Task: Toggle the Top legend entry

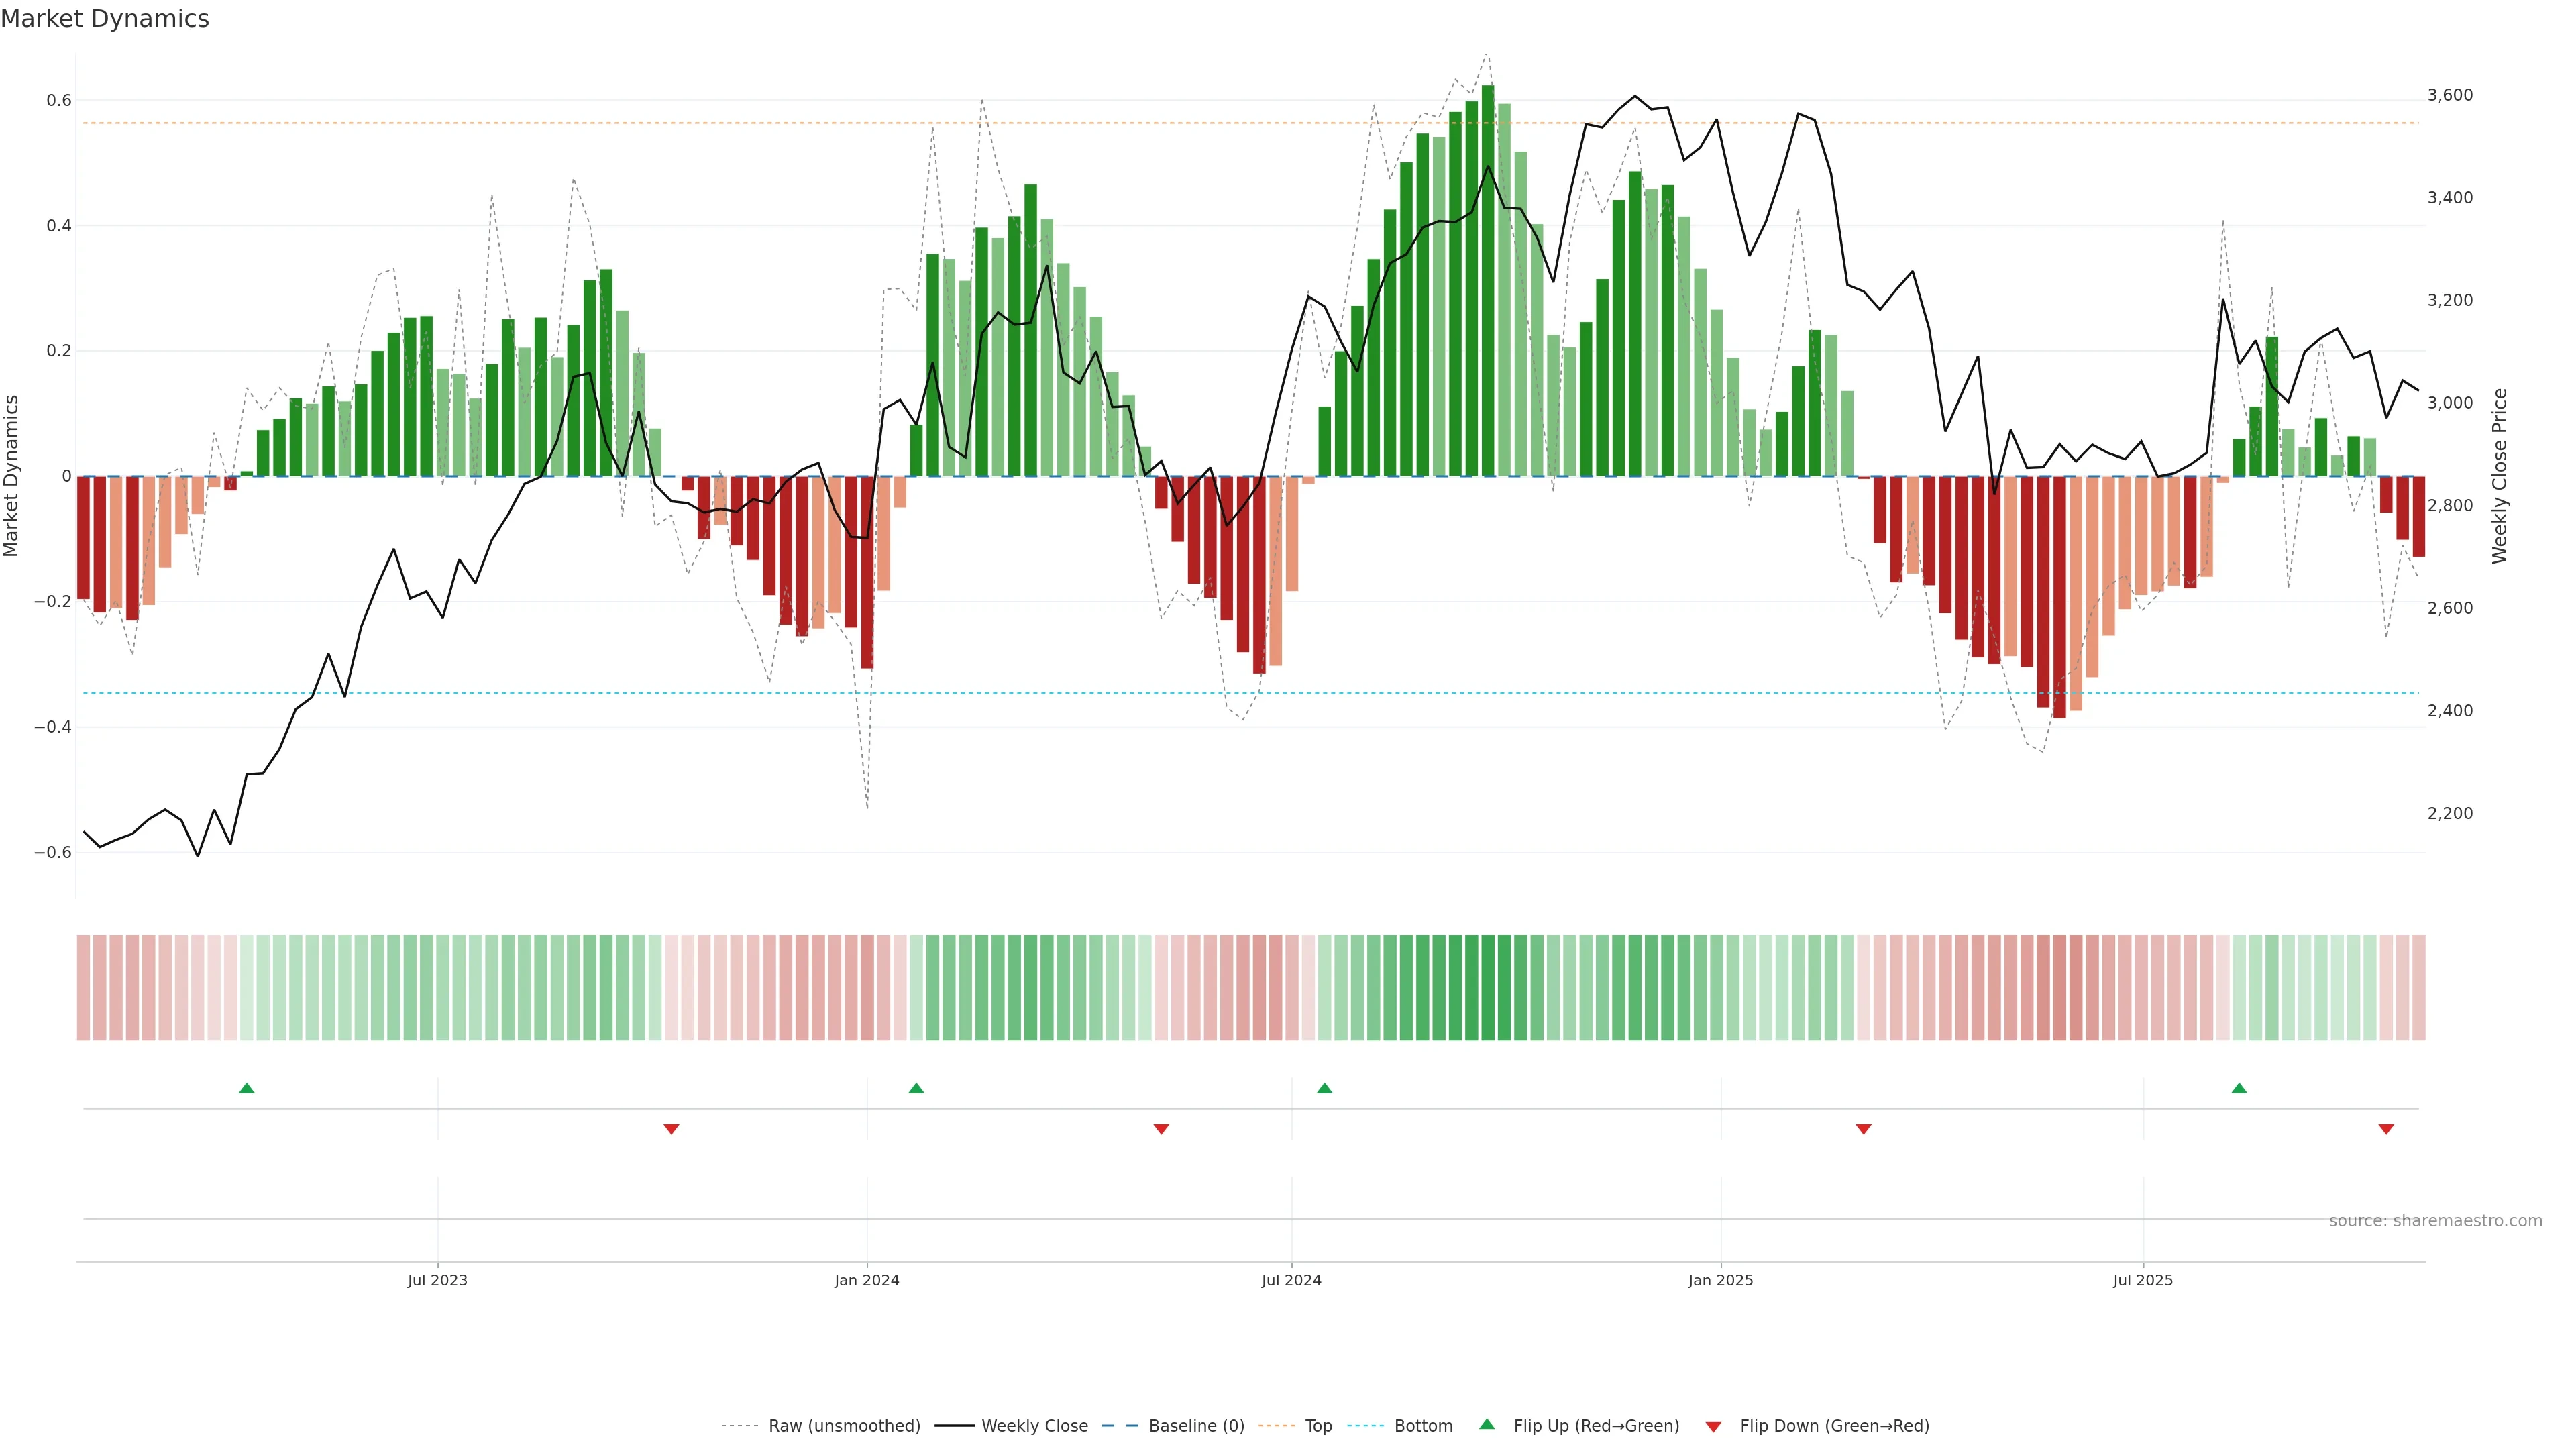Action: point(1318,1426)
